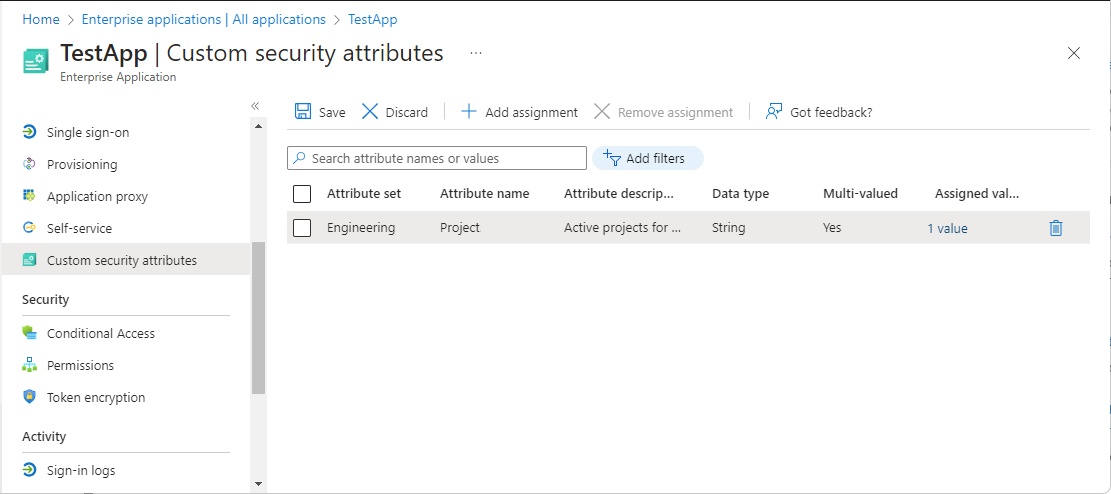Open the 1 value link
Screen dimensions: 1111x494
[947, 228]
